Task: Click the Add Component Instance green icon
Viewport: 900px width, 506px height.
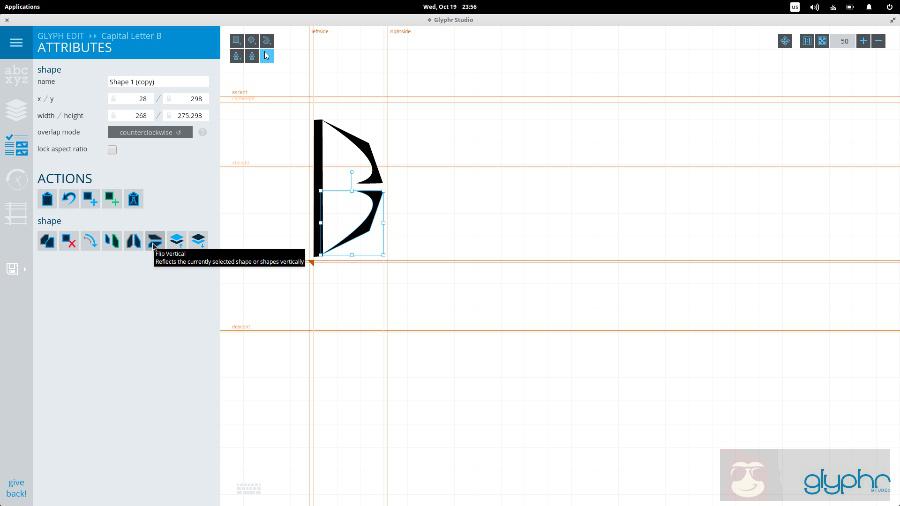Action: [112, 199]
